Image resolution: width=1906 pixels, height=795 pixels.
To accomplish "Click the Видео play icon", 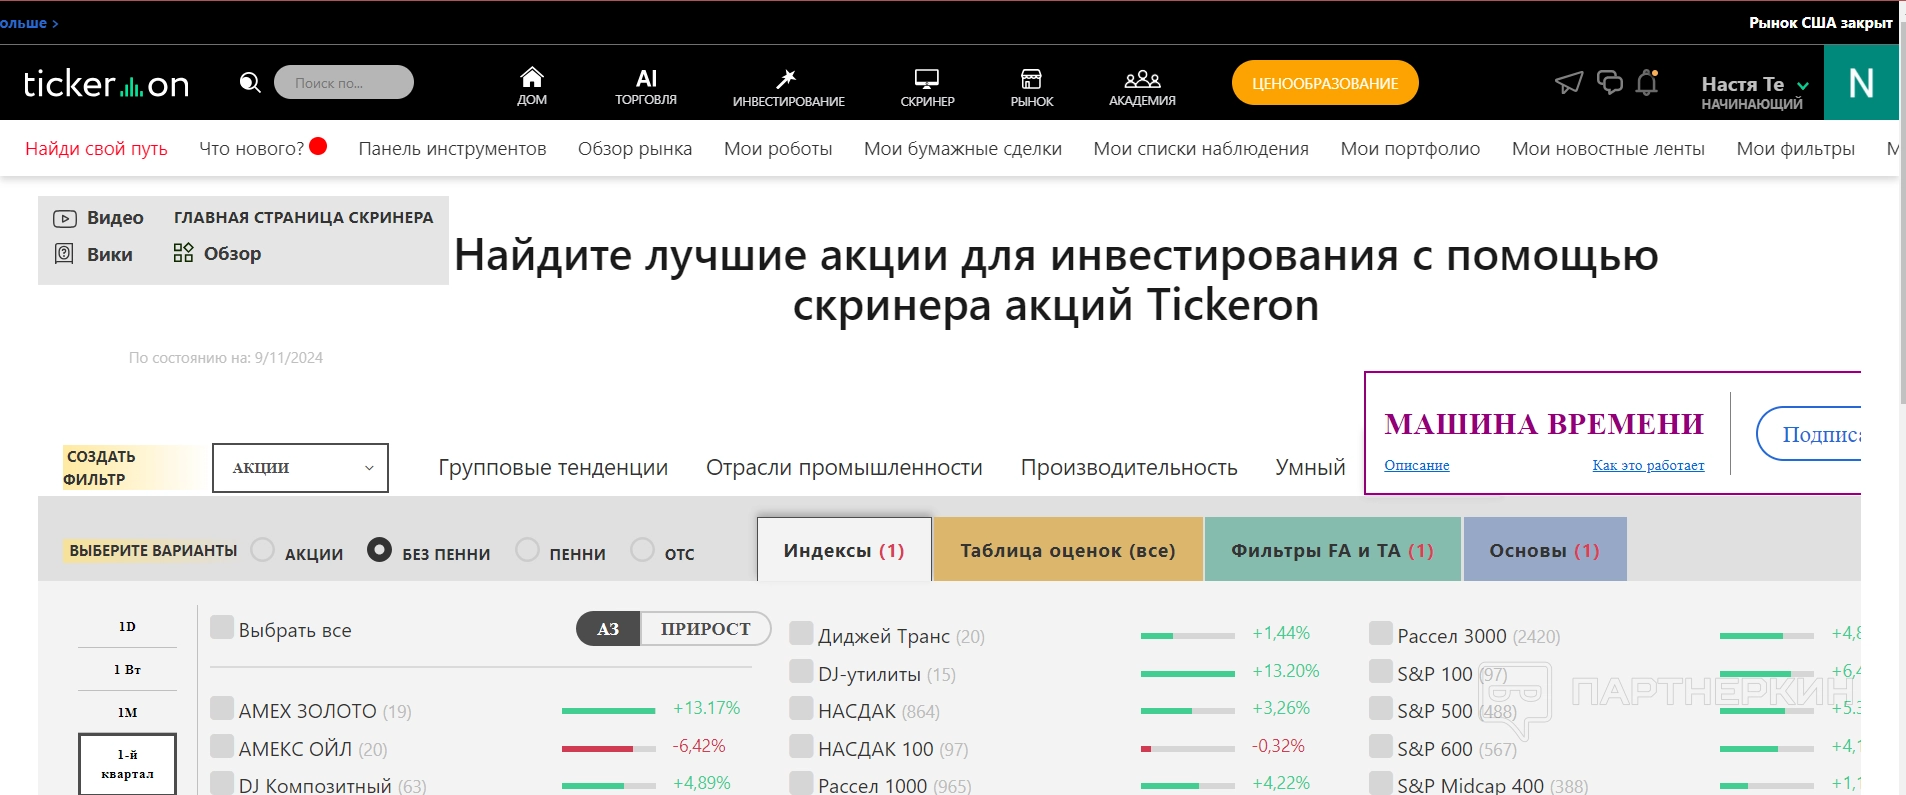I will 64,218.
